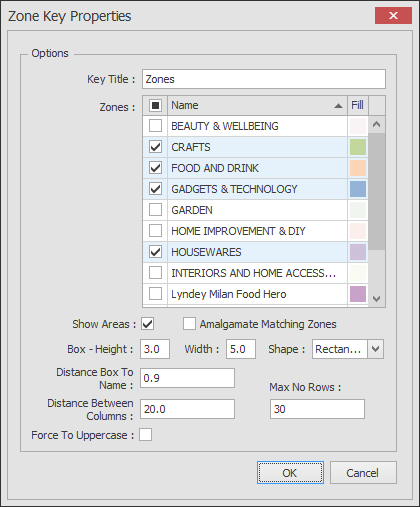Screen dimensions: 420x507
Task: Select the HOME IMPROVEMENT & DIY name row
Action: [x=257, y=231]
